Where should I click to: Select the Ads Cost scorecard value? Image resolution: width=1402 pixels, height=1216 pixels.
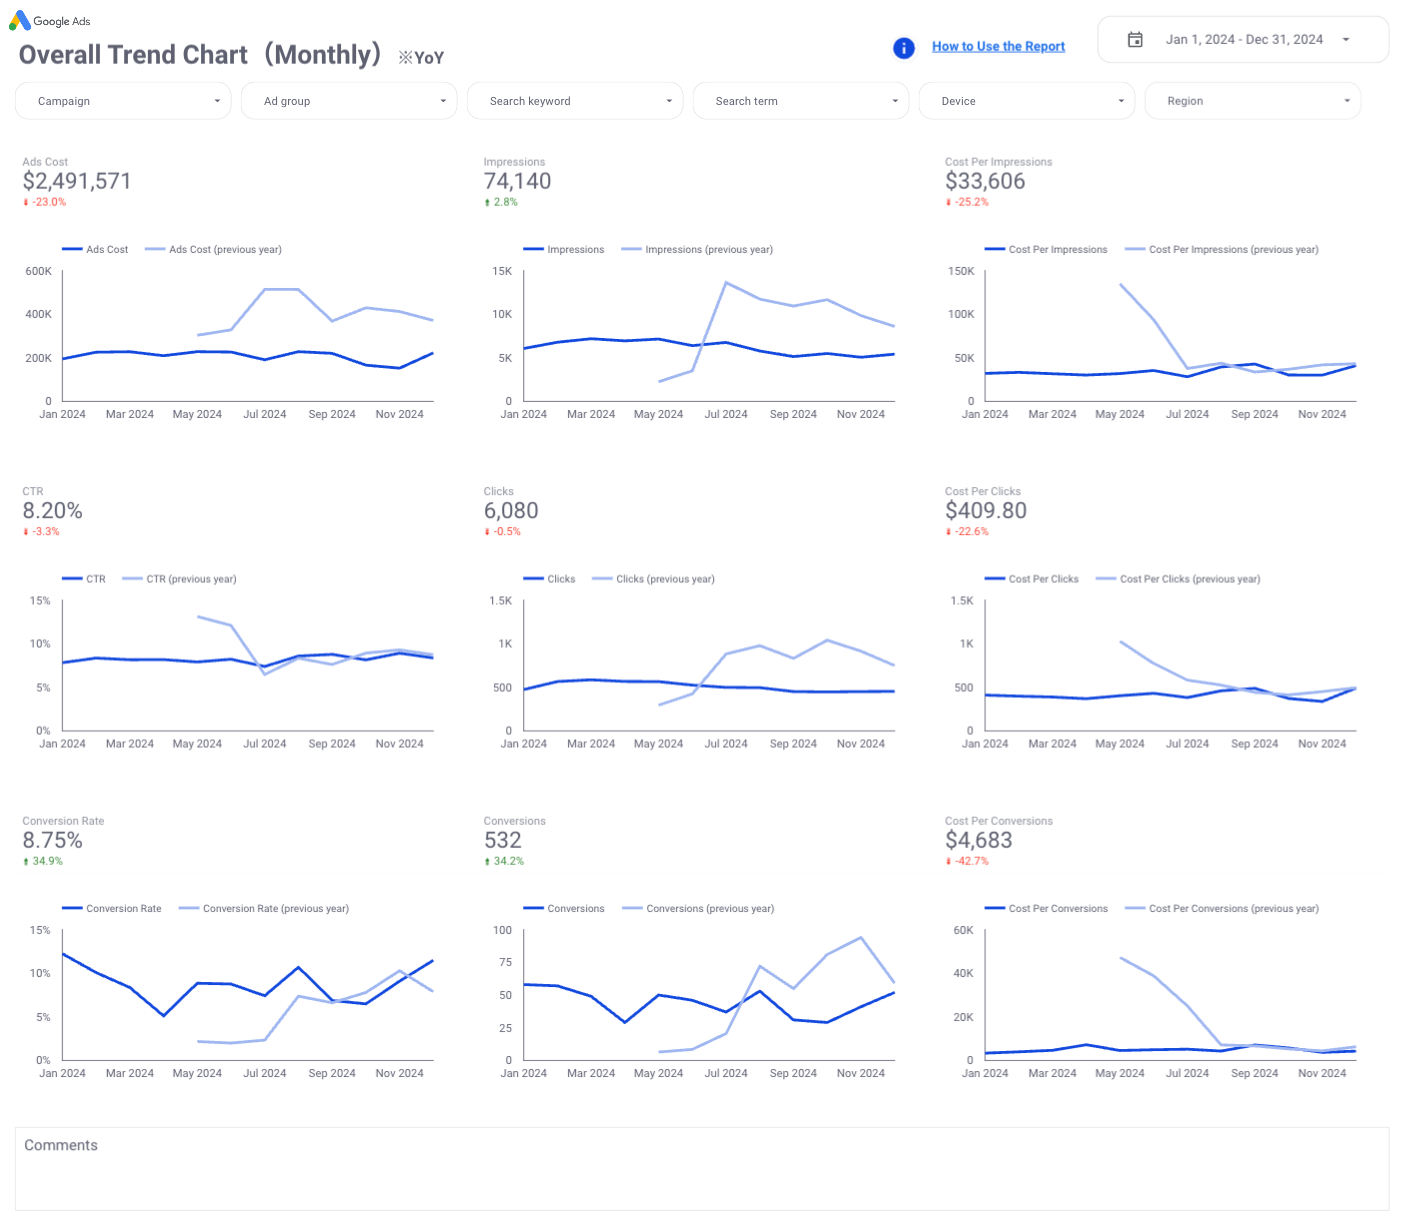[x=77, y=181]
